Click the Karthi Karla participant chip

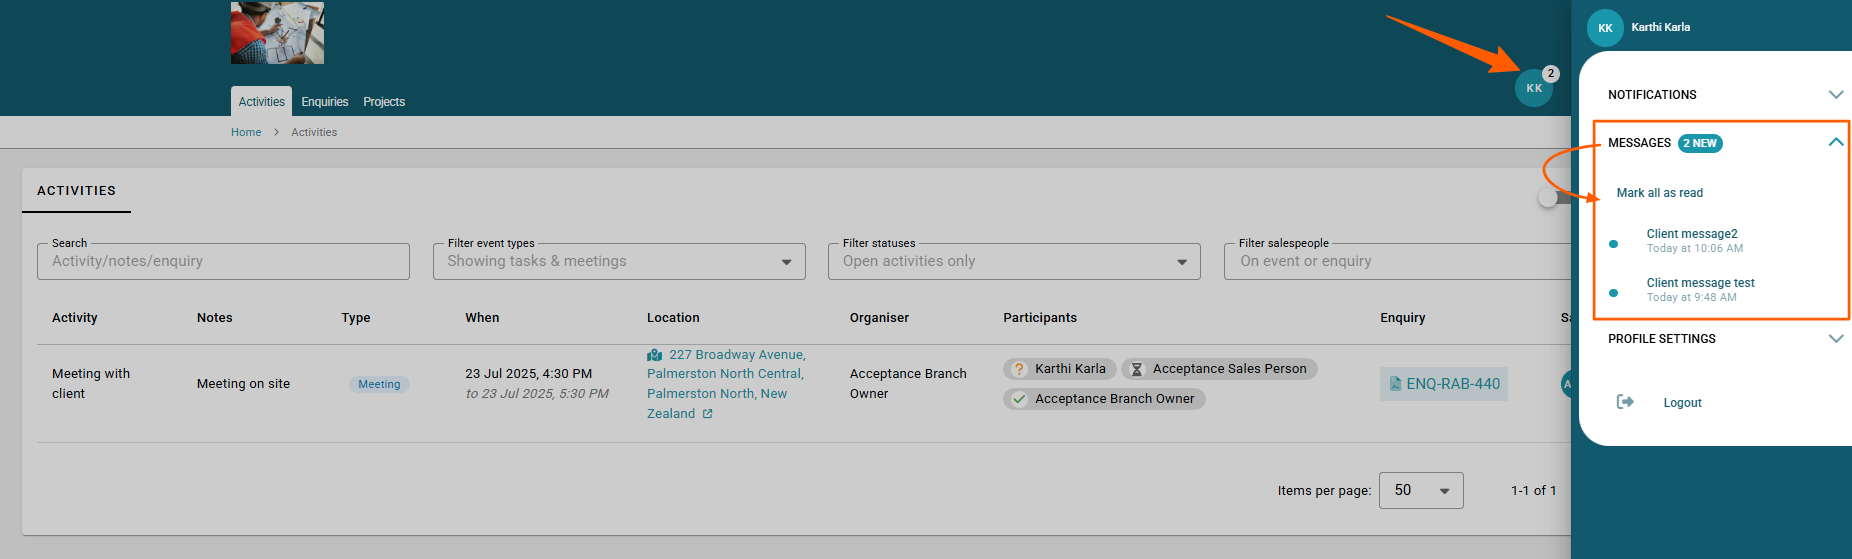point(1060,369)
